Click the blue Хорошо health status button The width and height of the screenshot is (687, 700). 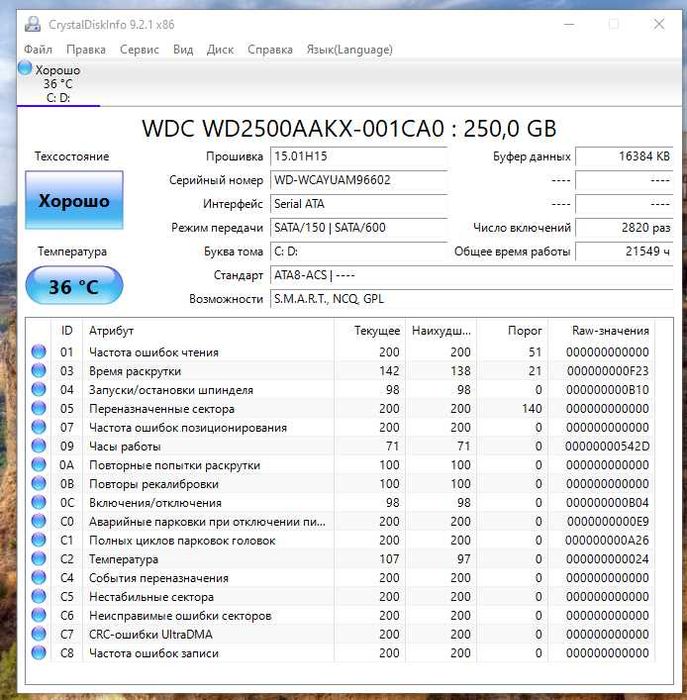click(74, 200)
